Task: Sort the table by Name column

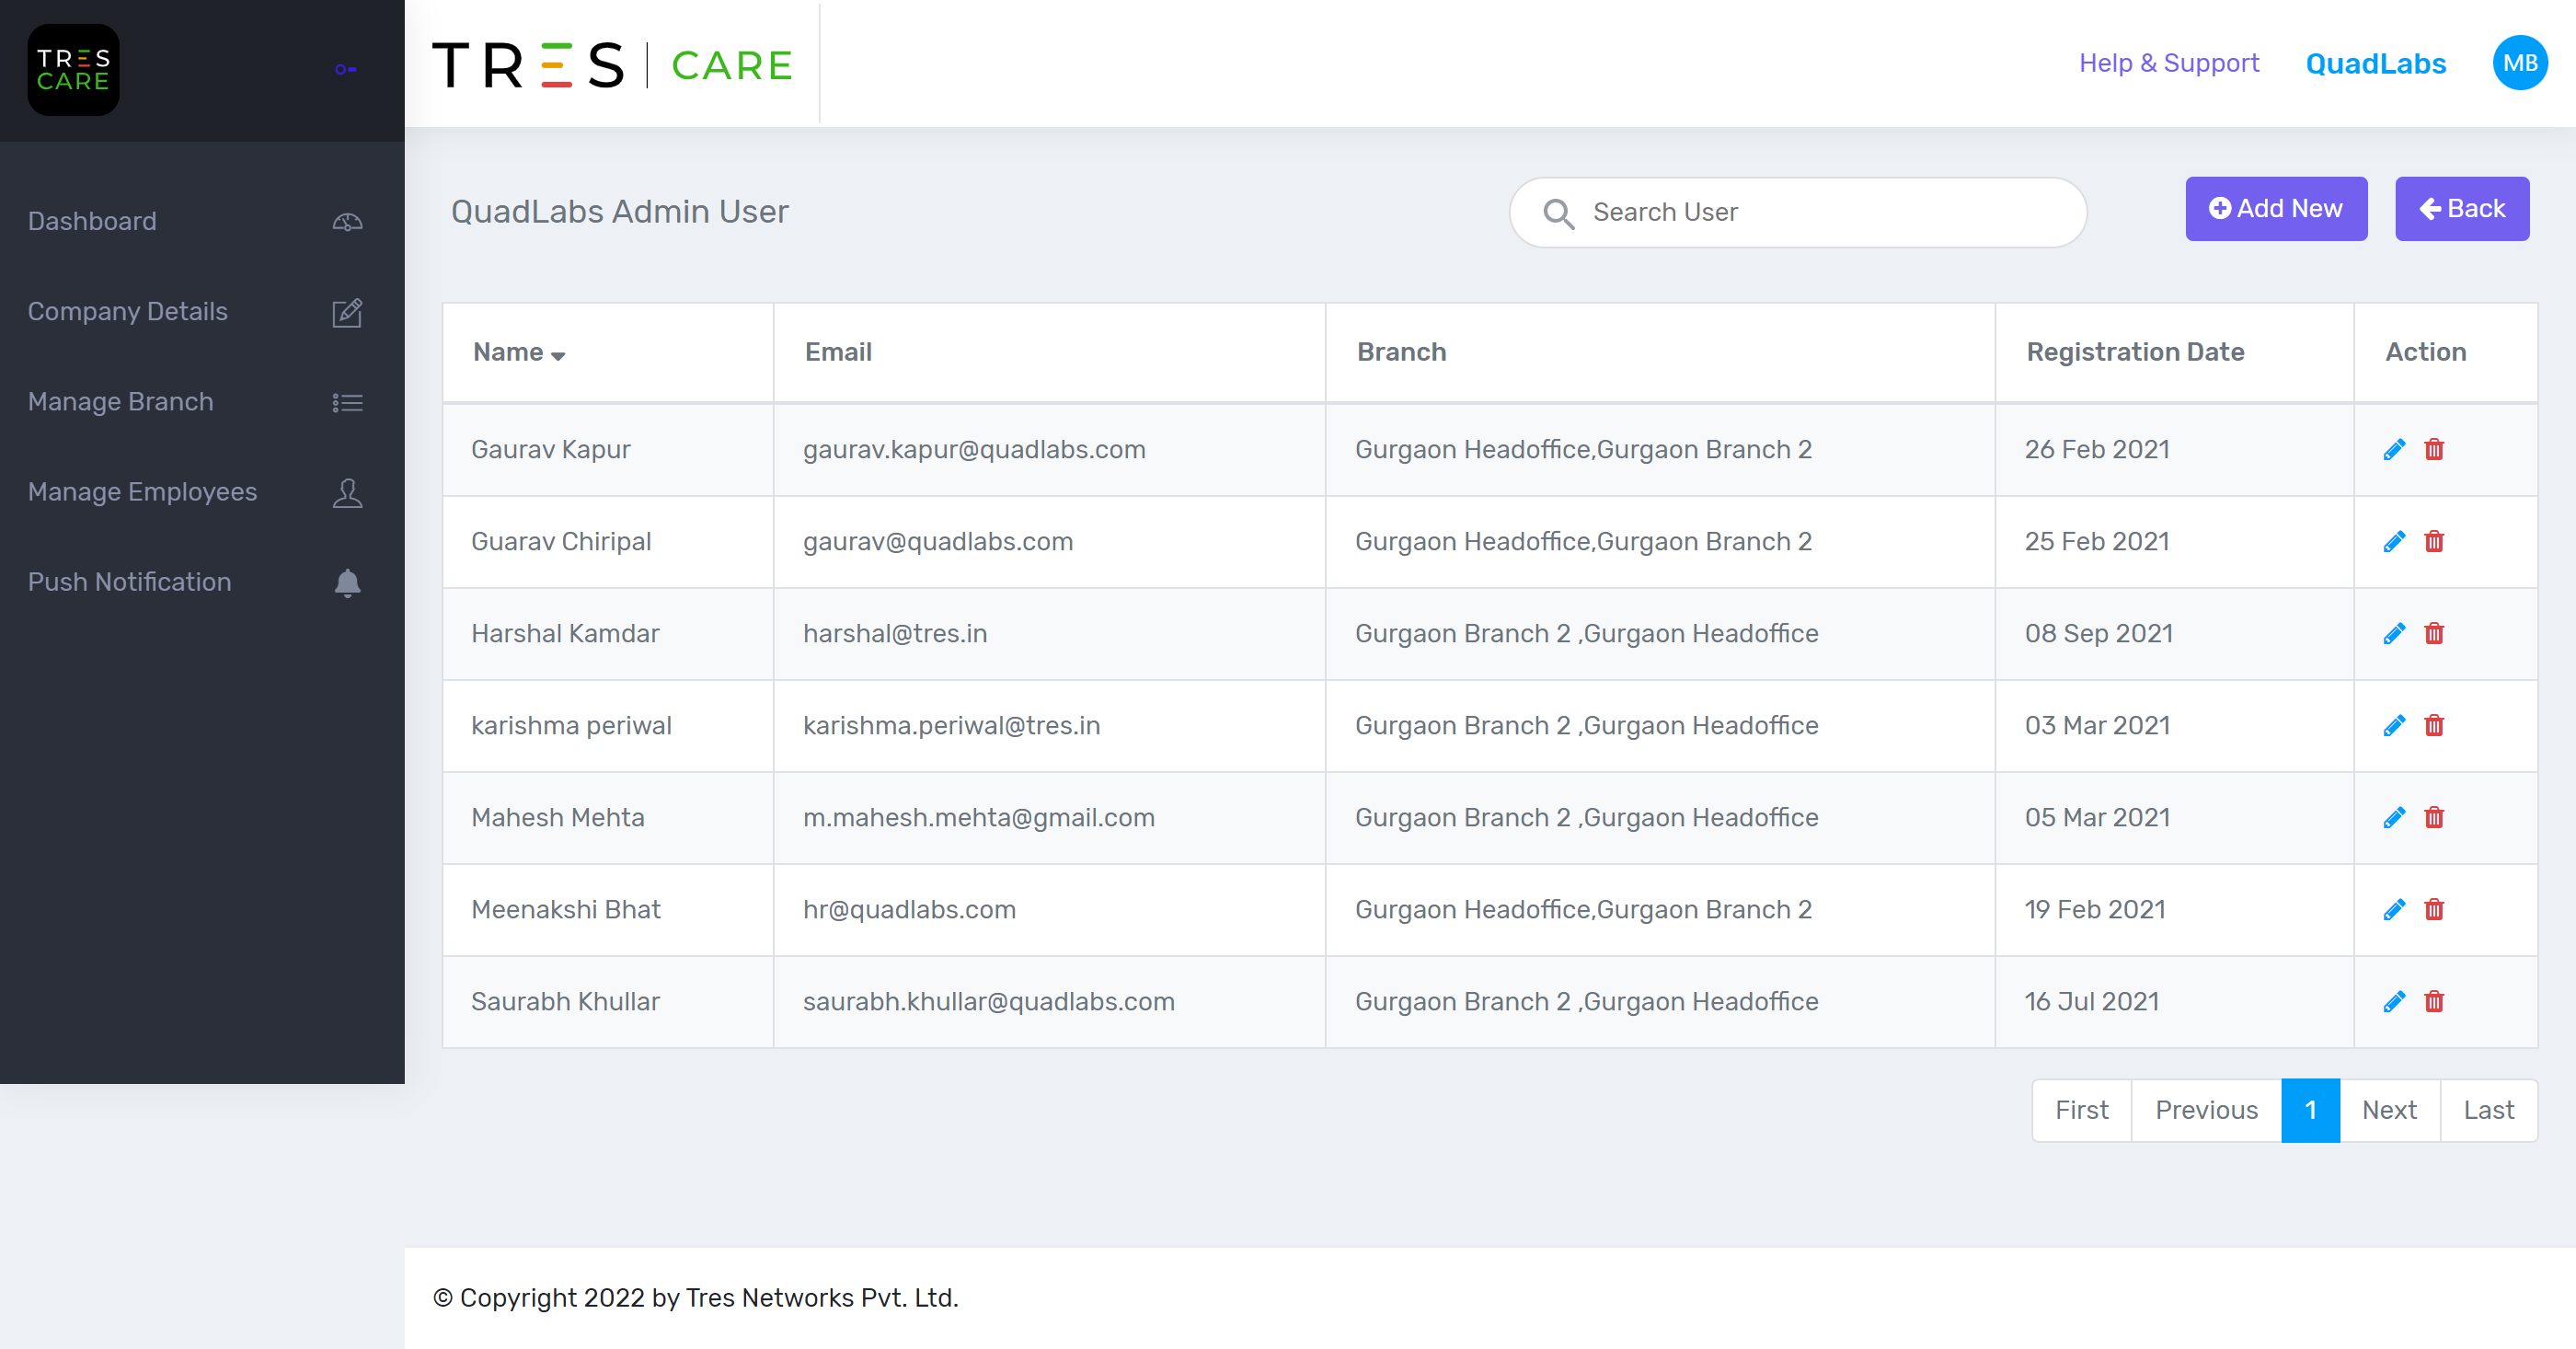Action: (518, 352)
